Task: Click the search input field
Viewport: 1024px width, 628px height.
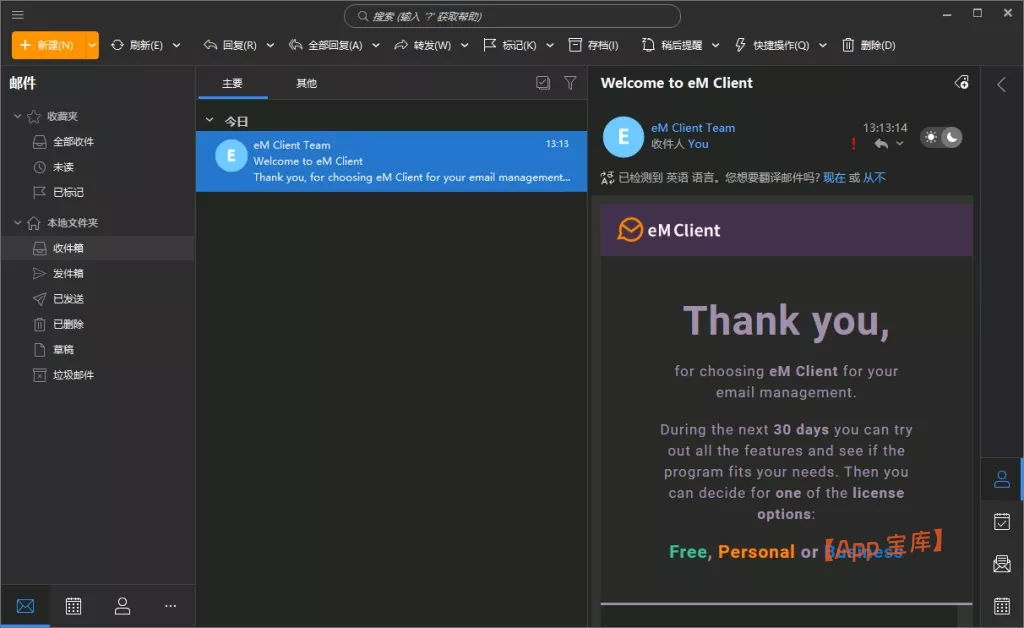Action: [x=512, y=16]
